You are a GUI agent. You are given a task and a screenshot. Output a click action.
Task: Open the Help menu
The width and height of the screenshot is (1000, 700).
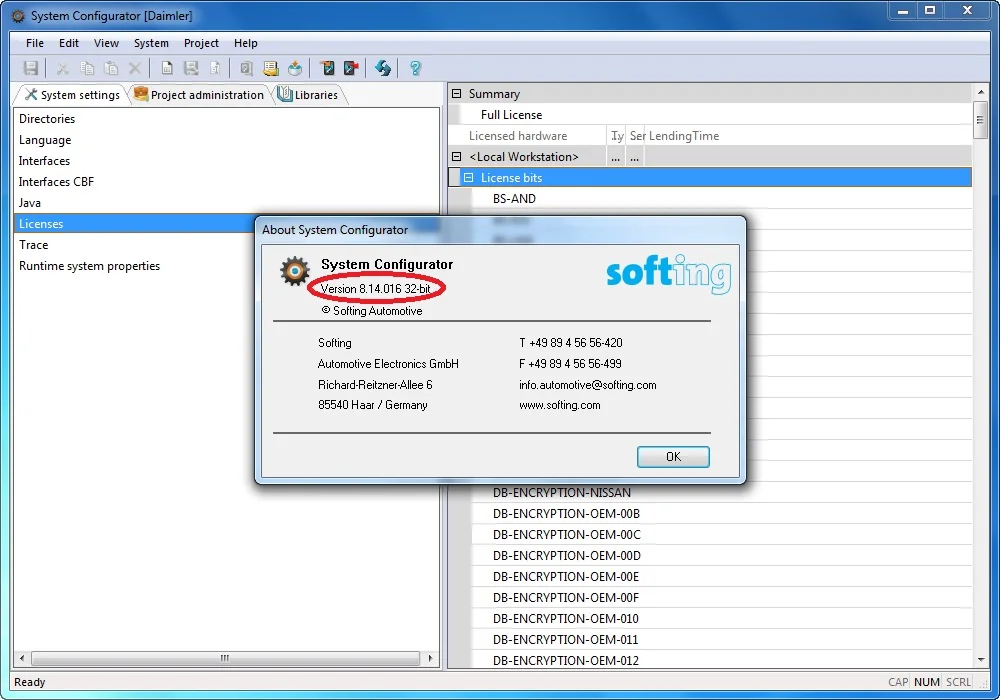(246, 43)
